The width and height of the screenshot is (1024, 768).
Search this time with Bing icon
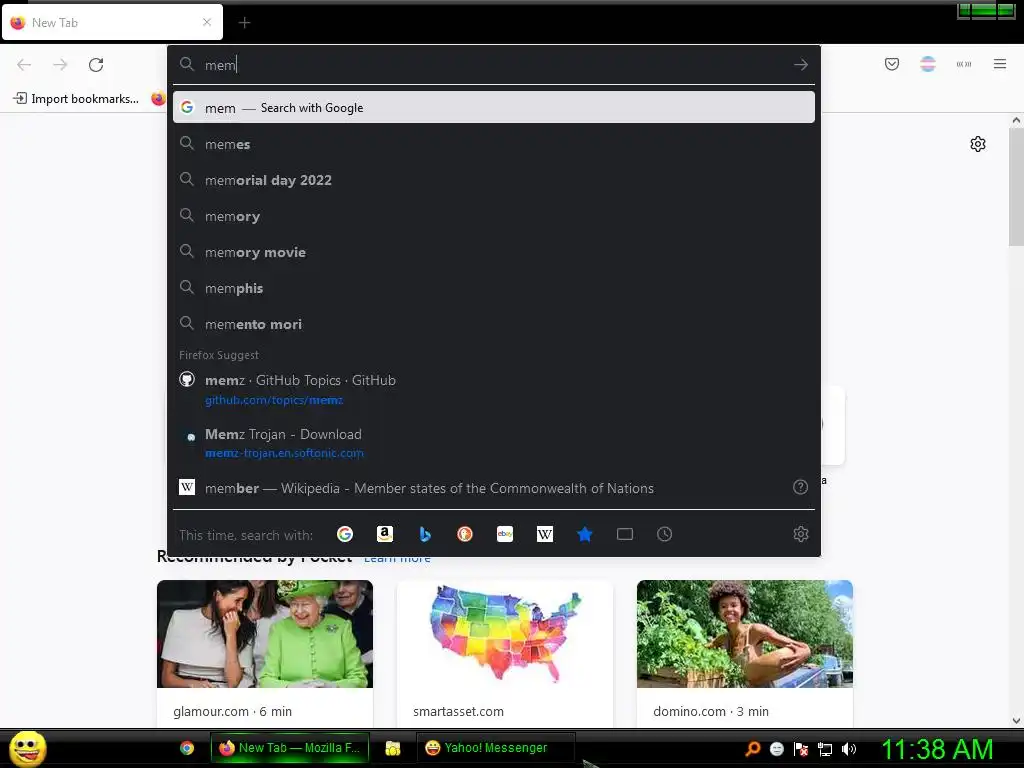(x=424, y=534)
